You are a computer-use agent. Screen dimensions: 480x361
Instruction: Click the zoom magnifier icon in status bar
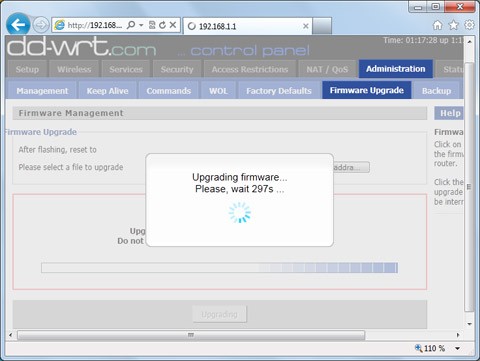[418, 348]
